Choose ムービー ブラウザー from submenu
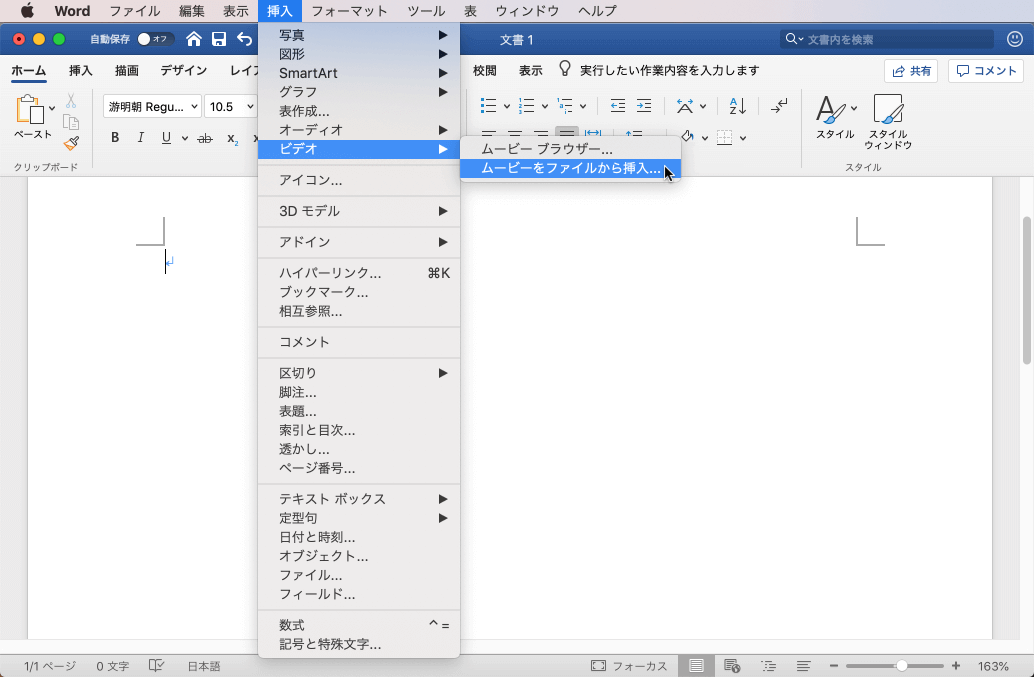 pos(570,150)
